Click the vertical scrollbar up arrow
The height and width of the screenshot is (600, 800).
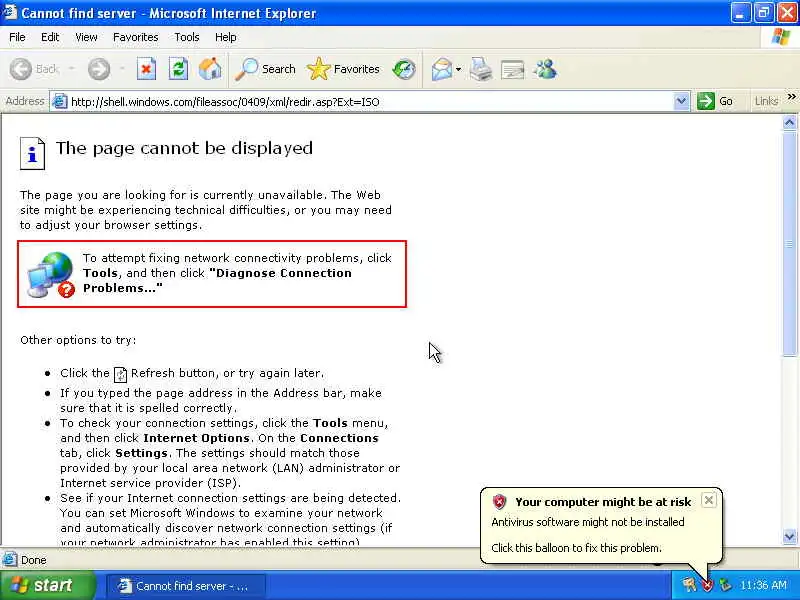click(789, 122)
